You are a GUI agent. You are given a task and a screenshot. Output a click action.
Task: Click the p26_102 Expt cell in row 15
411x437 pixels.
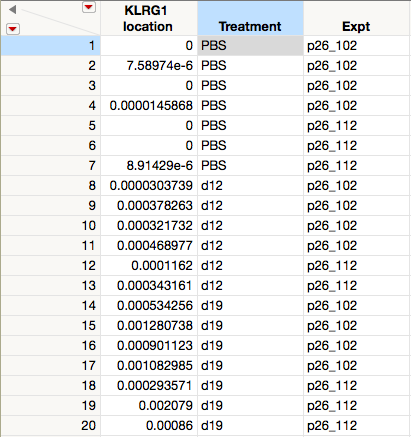point(357,326)
